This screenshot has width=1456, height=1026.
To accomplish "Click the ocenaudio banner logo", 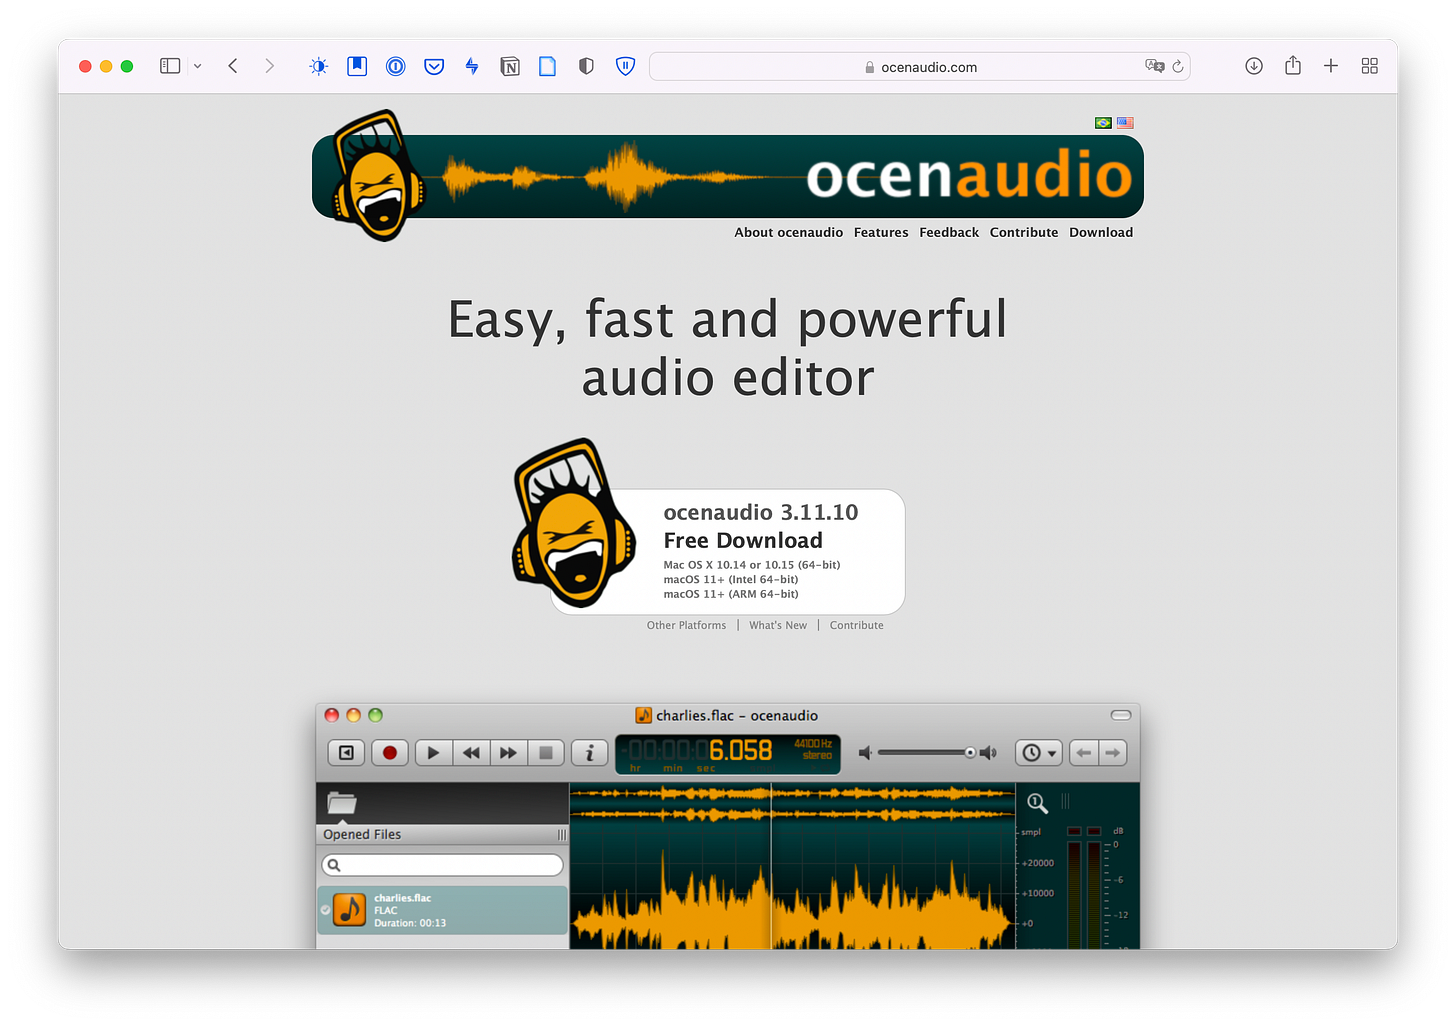I will pyautogui.click(x=728, y=176).
